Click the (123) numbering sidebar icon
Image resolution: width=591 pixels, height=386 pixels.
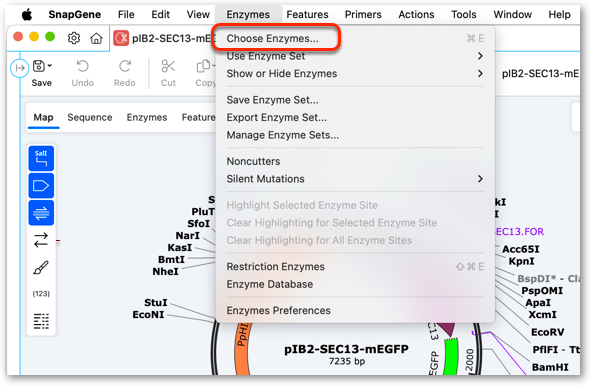41,294
